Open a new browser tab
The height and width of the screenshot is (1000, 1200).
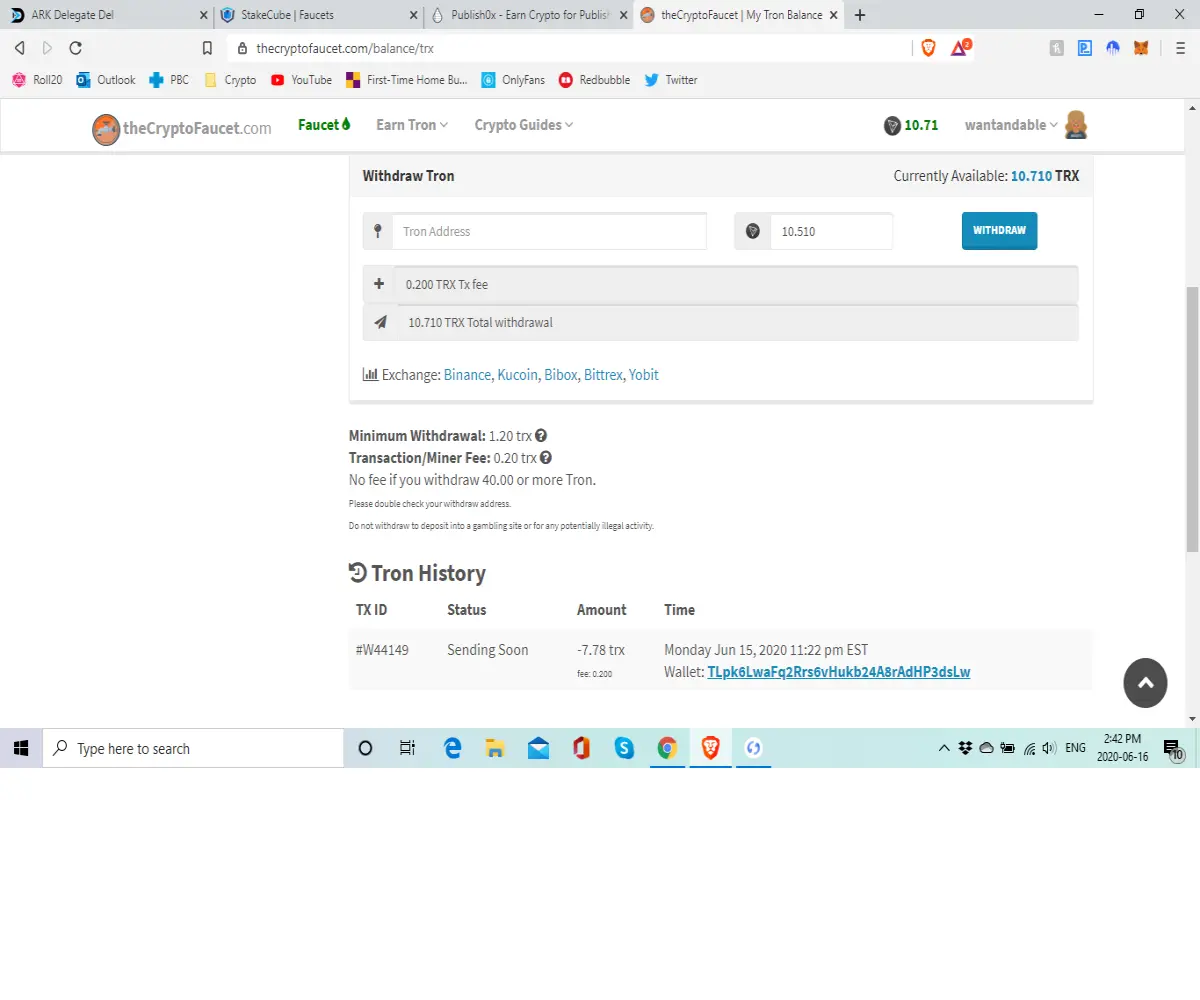pos(860,15)
